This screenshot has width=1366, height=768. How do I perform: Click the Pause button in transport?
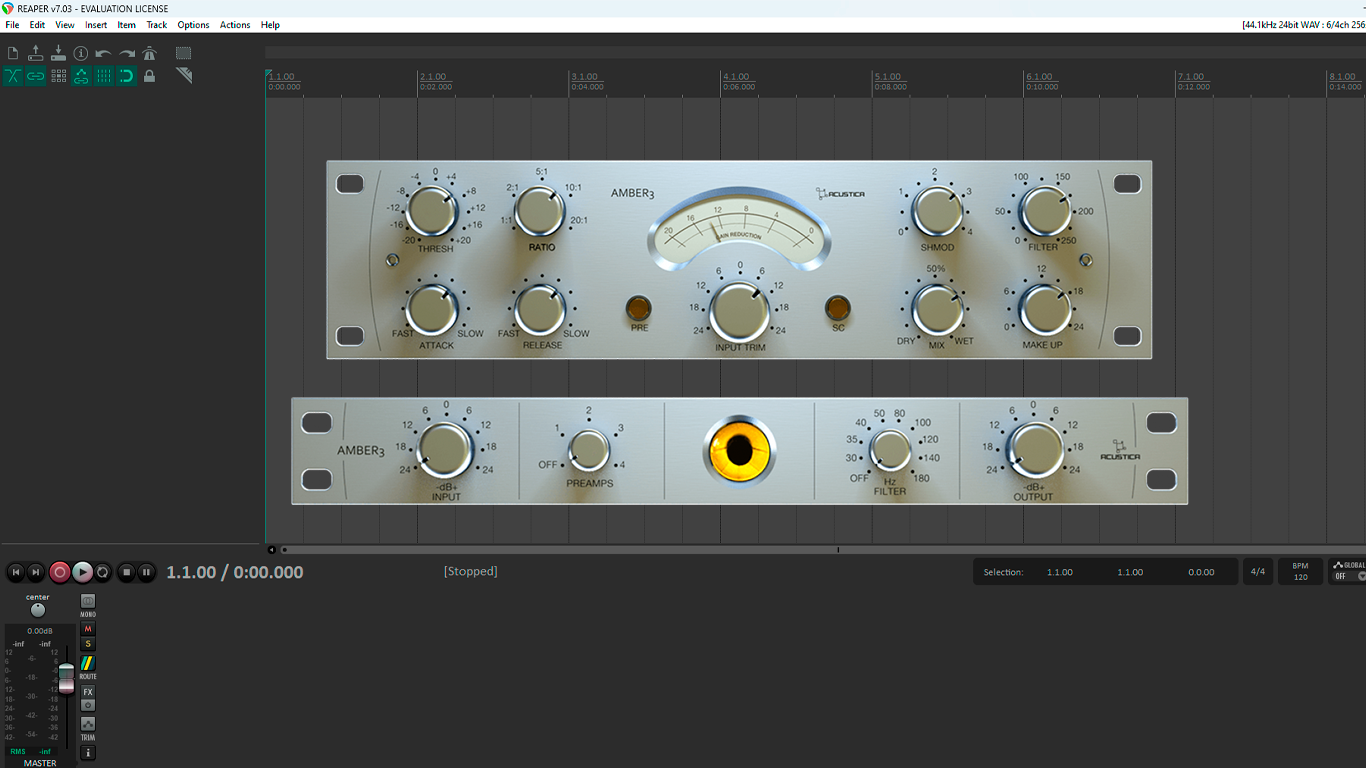[x=146, y=572]
